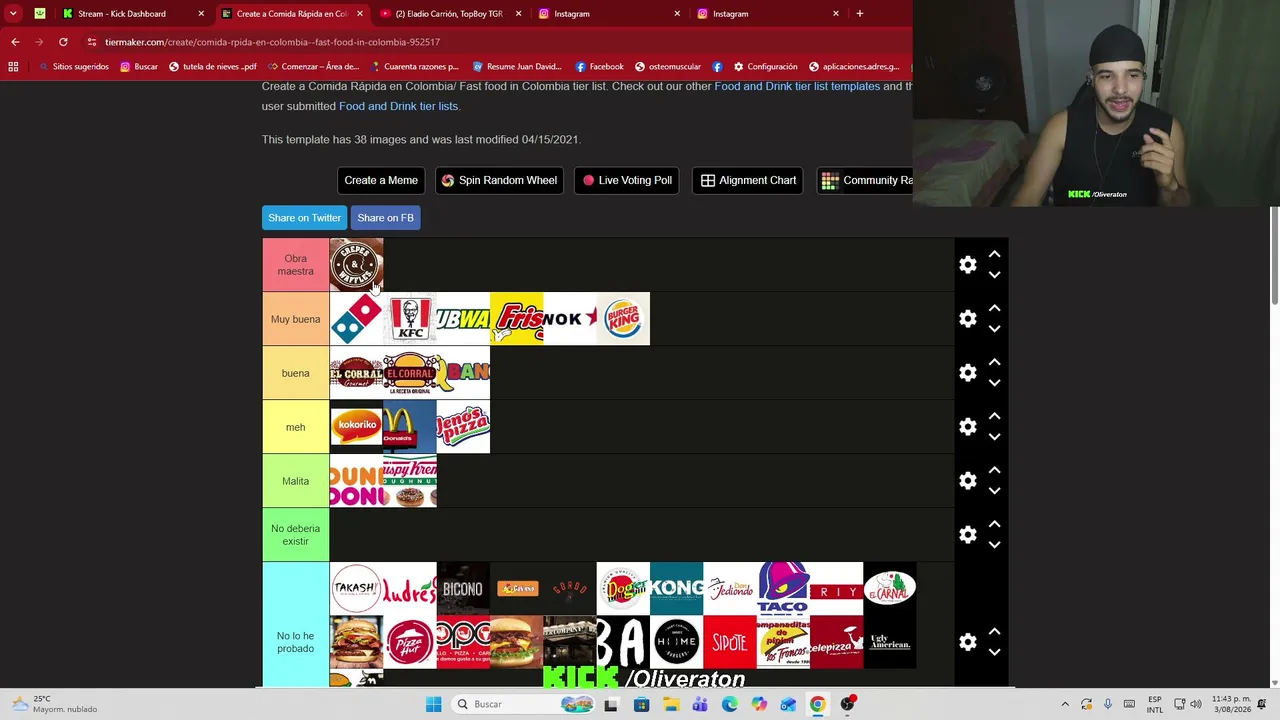1280x720 pixels.
Task: Click the Malita tier label
Action: point(295,481)
